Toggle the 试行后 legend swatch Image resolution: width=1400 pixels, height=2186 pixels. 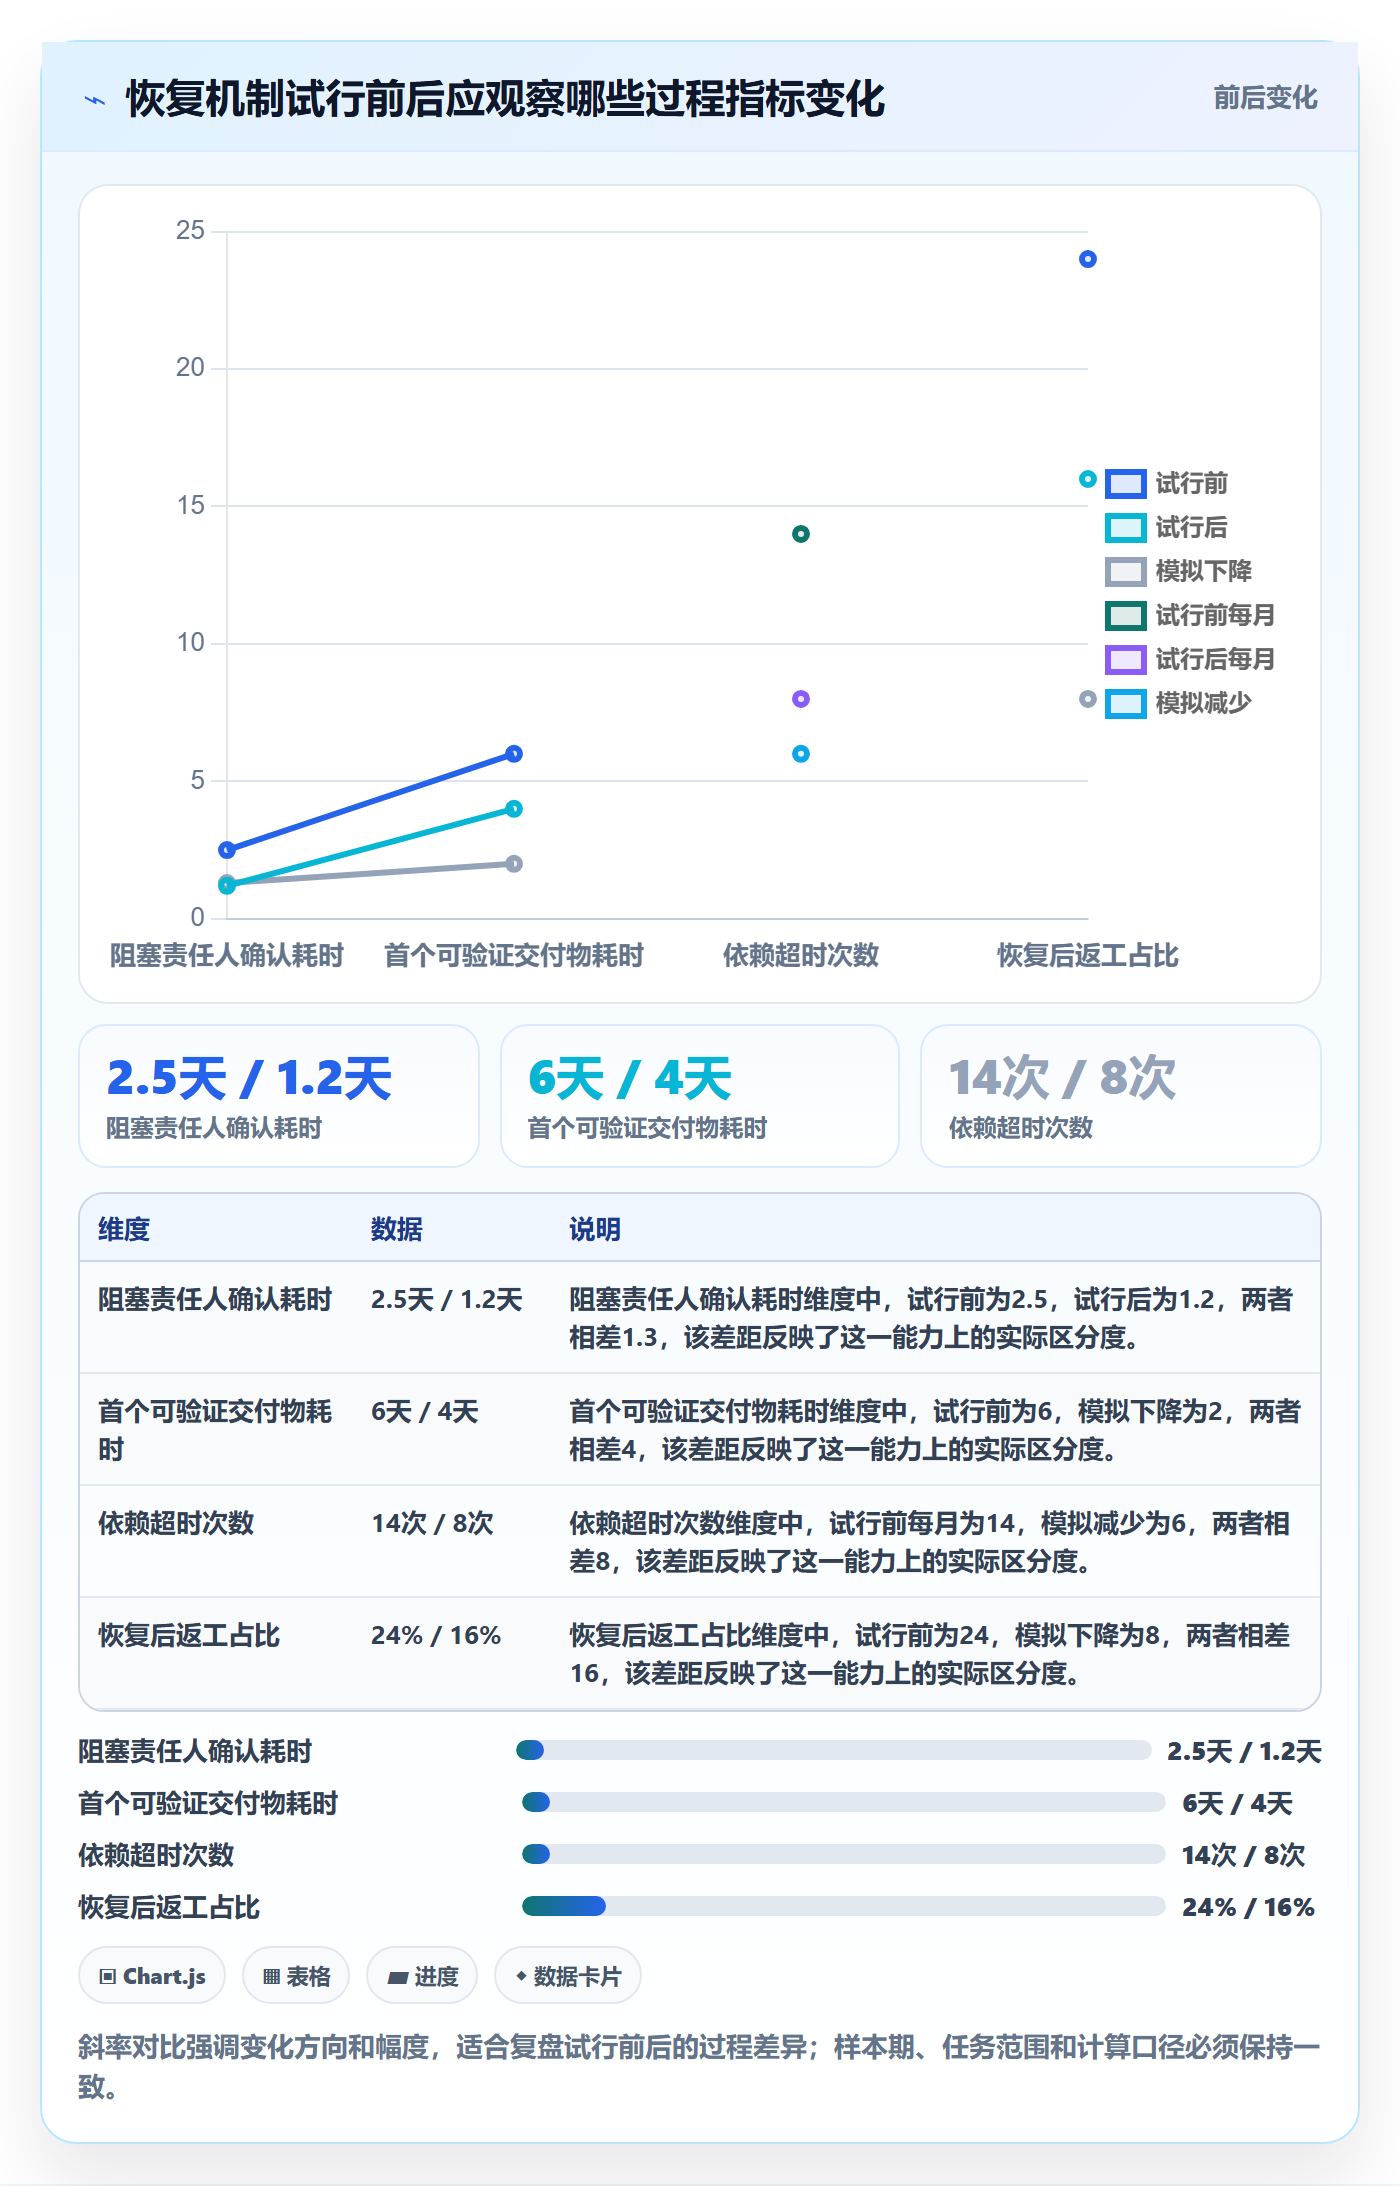[1125, 528]
